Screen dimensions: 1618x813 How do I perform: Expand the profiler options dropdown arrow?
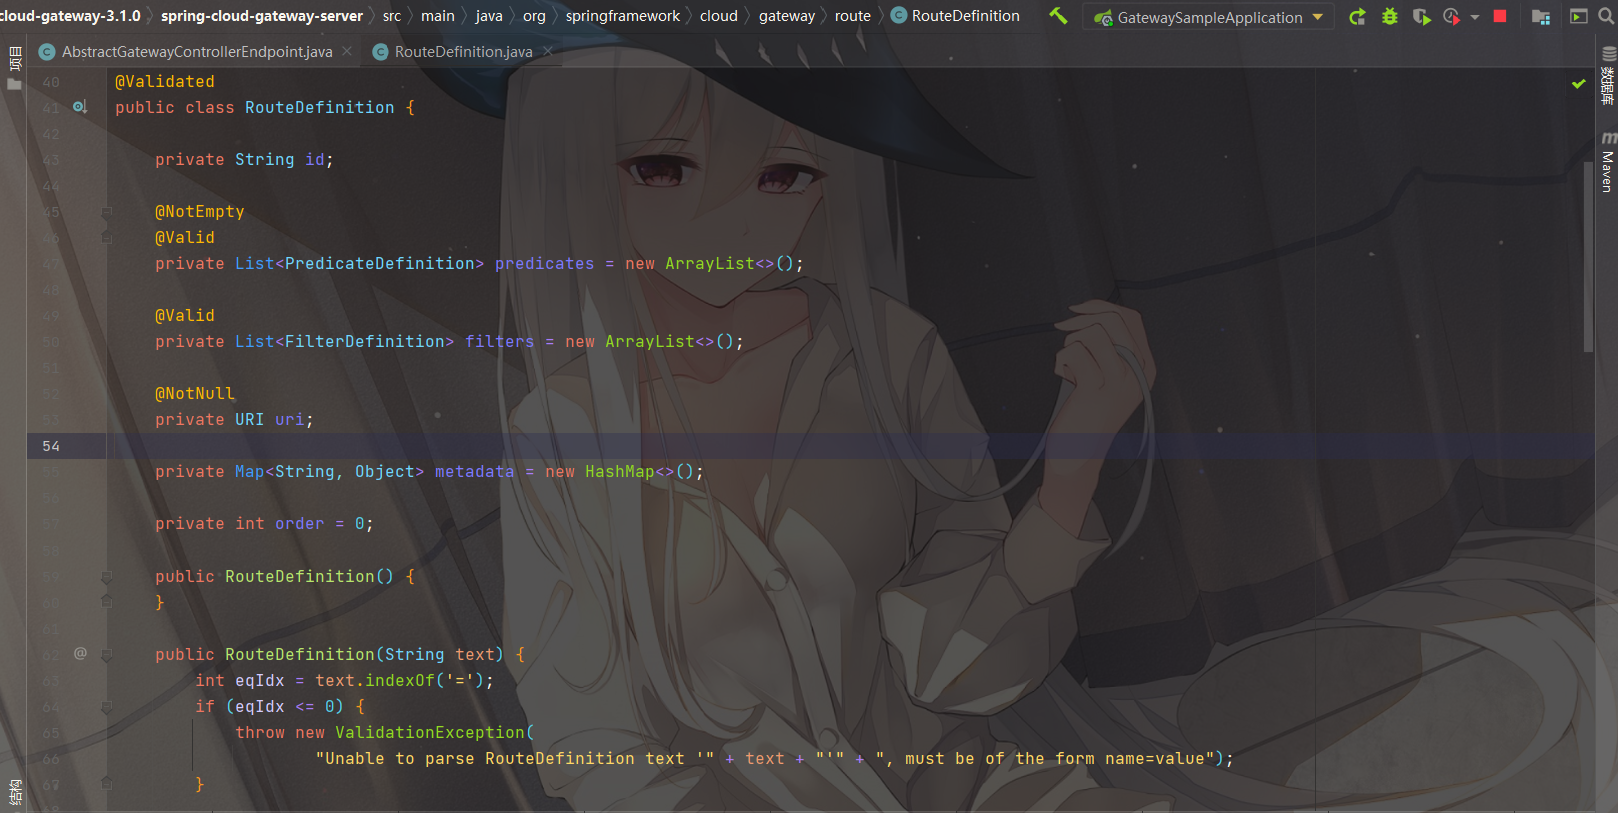[1475, 17]
